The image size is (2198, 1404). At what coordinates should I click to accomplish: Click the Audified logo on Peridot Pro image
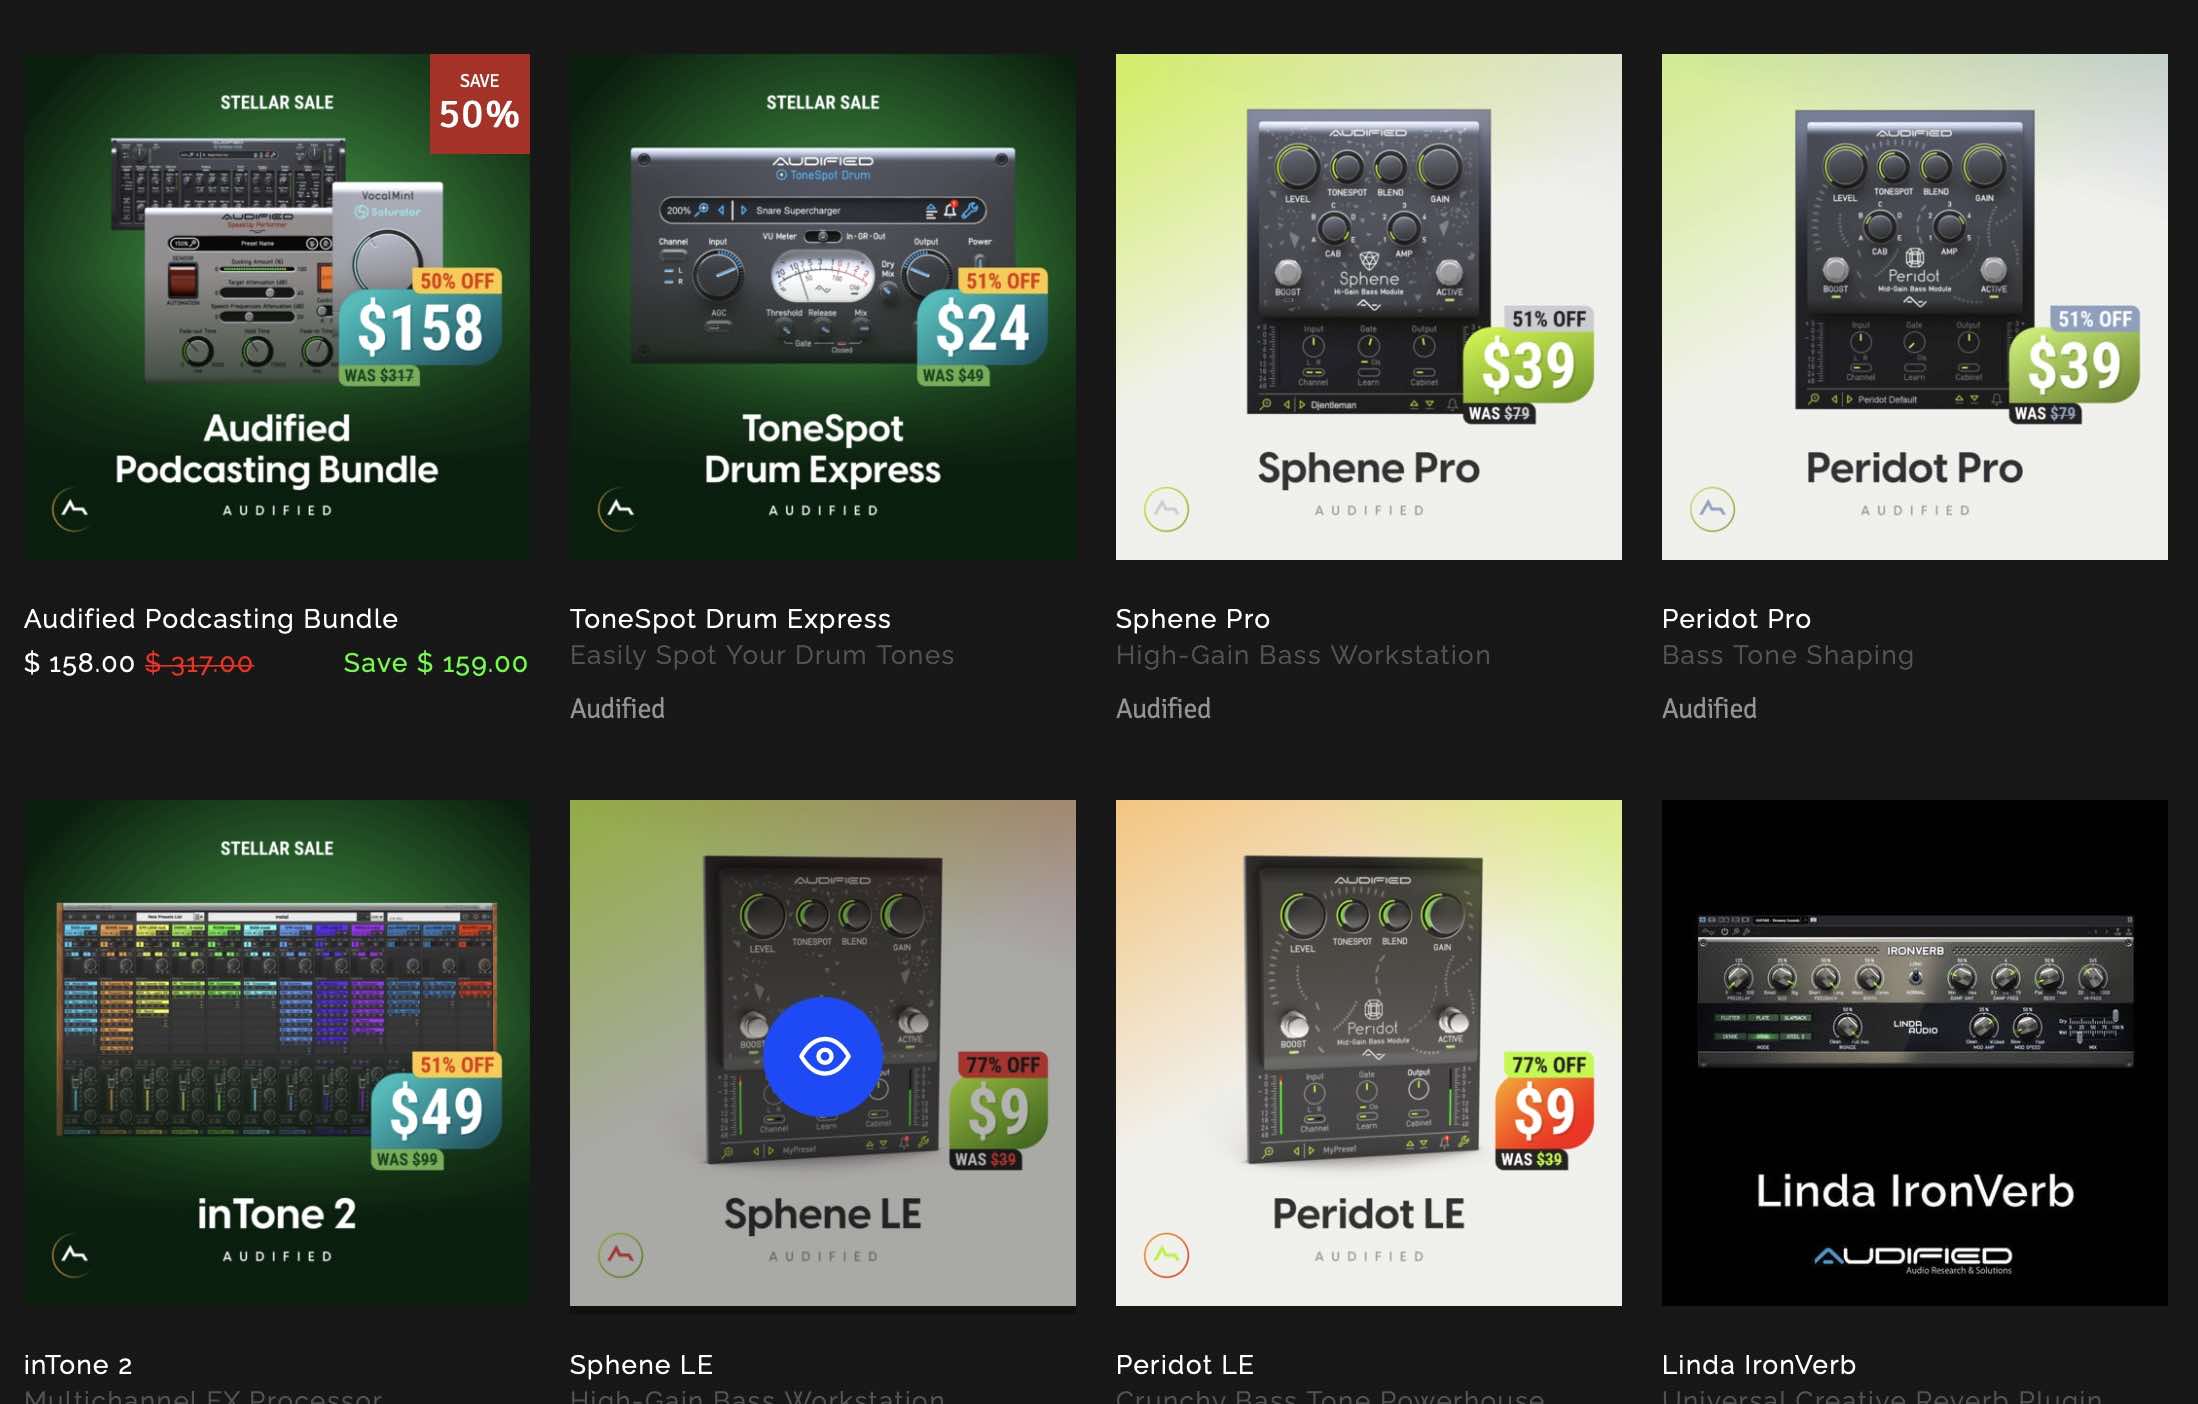point(1712,509)
